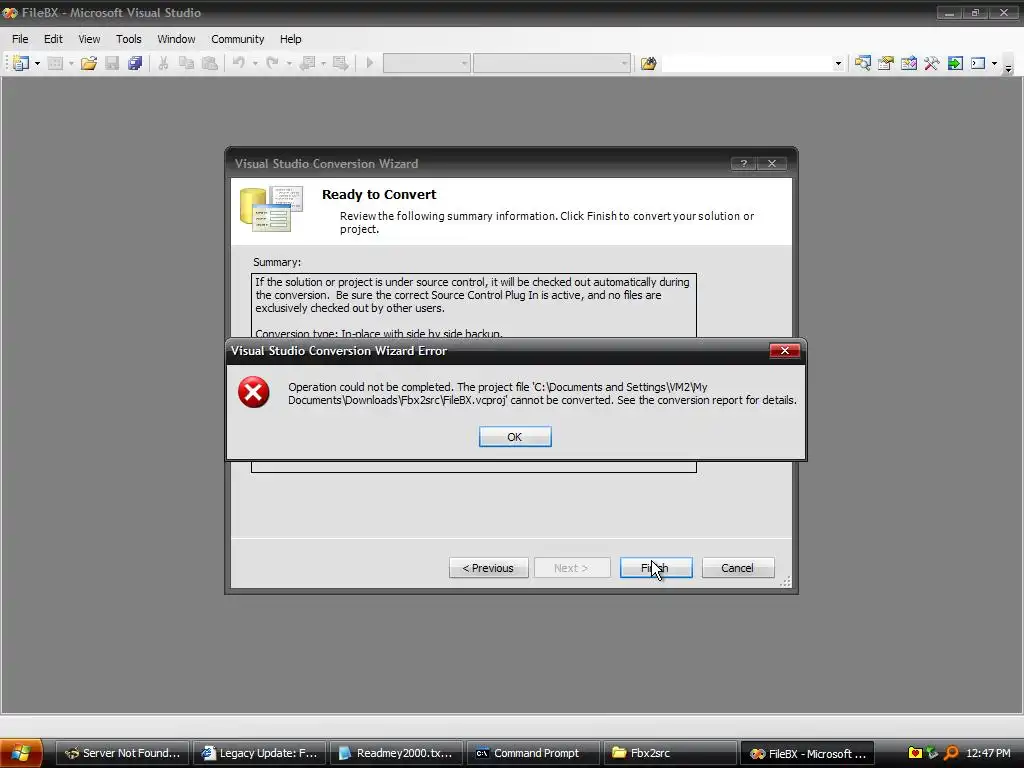Click the Navigate Backward icon
This screenshot has width=1024, height=768.
[x=307, y=63]
